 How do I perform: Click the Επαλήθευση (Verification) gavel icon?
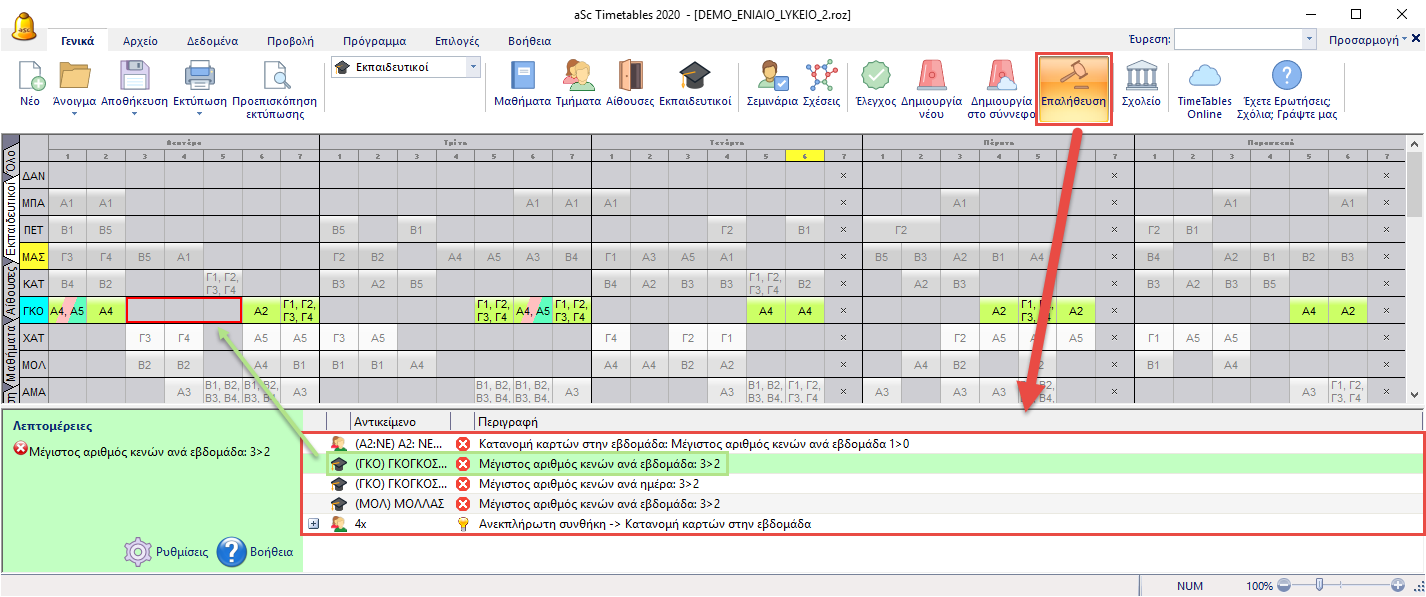(1073, 78)
